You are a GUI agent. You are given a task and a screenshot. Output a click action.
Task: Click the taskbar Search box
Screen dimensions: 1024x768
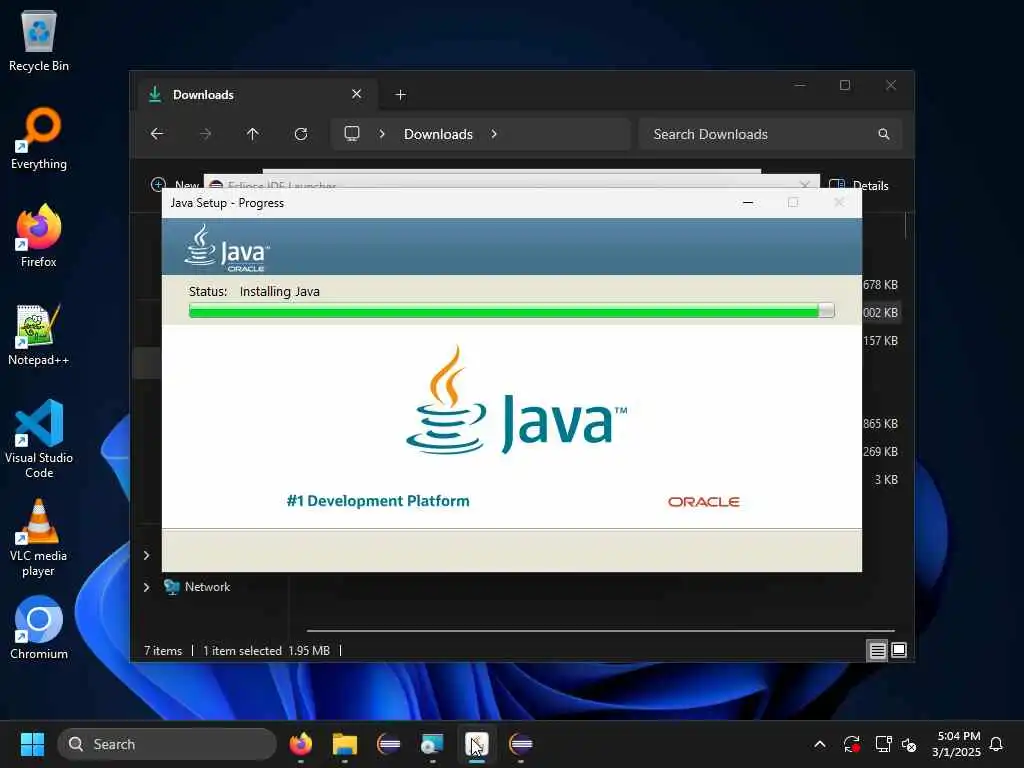coord(167,744)
